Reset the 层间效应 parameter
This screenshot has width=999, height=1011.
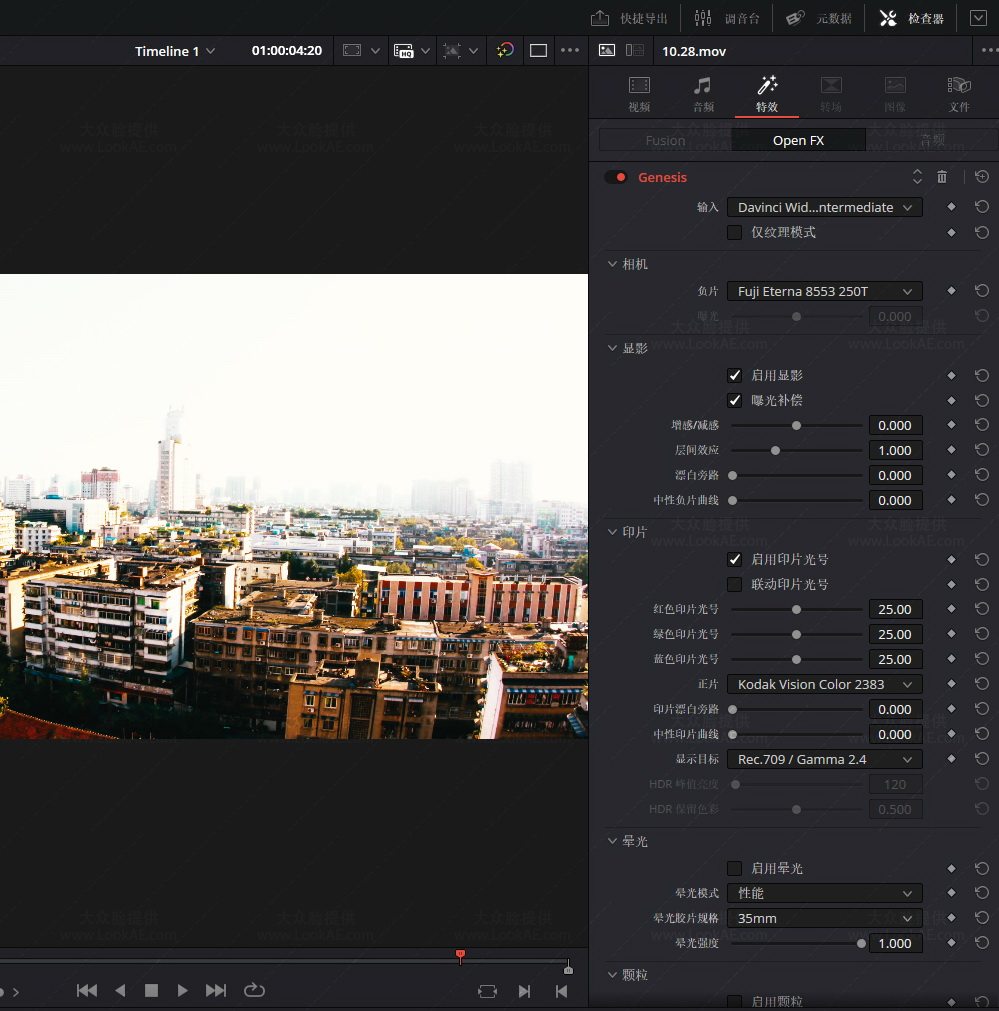(982, 450)
